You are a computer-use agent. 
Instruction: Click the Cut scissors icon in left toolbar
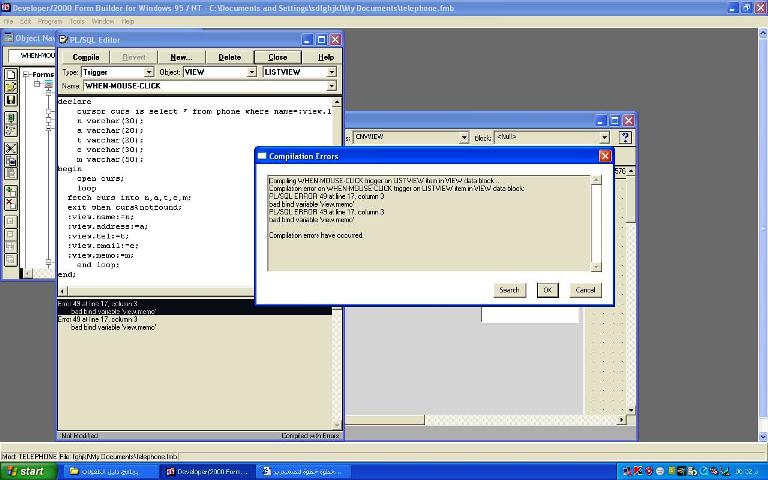click(11, 149)
